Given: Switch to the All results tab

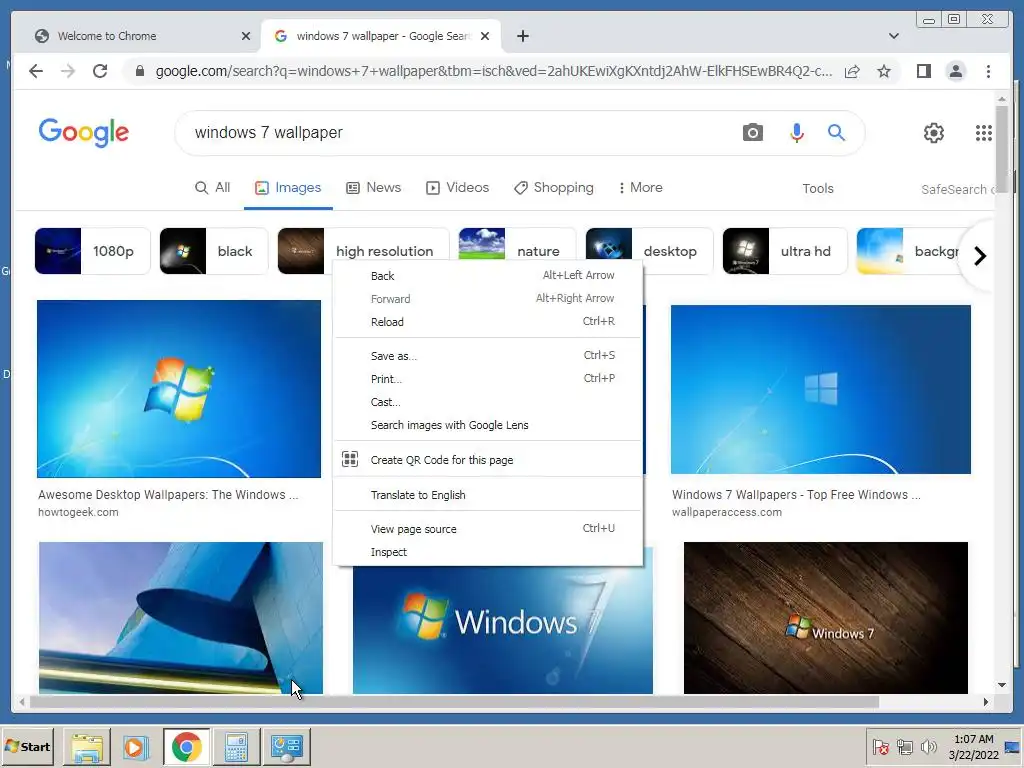Looking at the screenshot, I should coord(213,187).
